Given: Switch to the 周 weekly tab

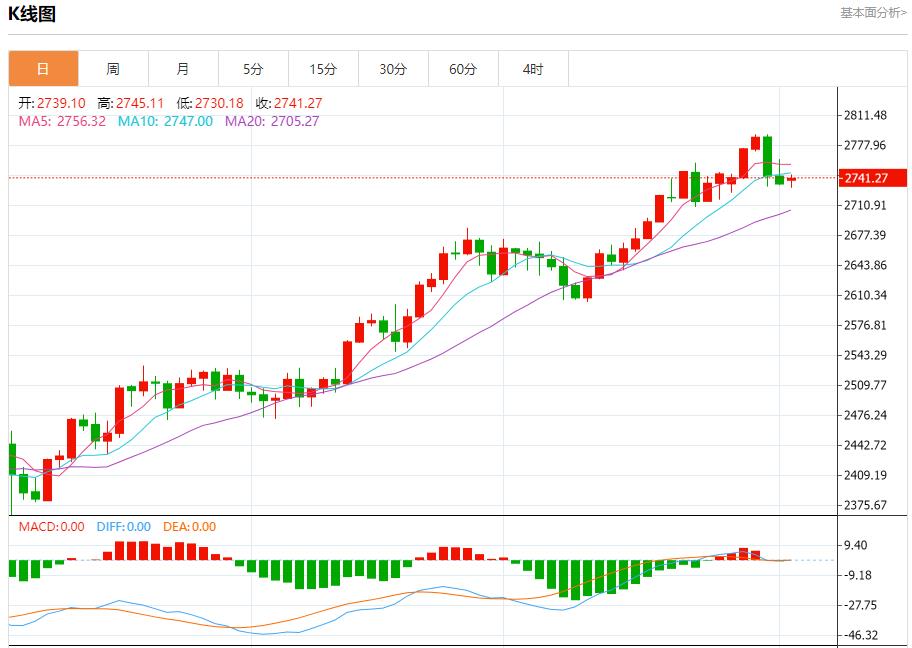Looking at the screenshot, I should pyautogui.click(x=113, y=69).
